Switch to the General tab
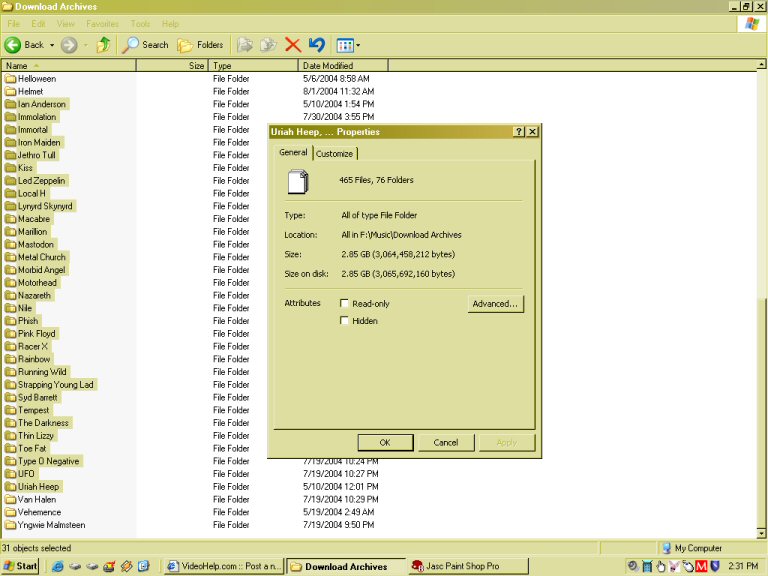This screenshot has width=768, height=576. (x=293, y=152)
